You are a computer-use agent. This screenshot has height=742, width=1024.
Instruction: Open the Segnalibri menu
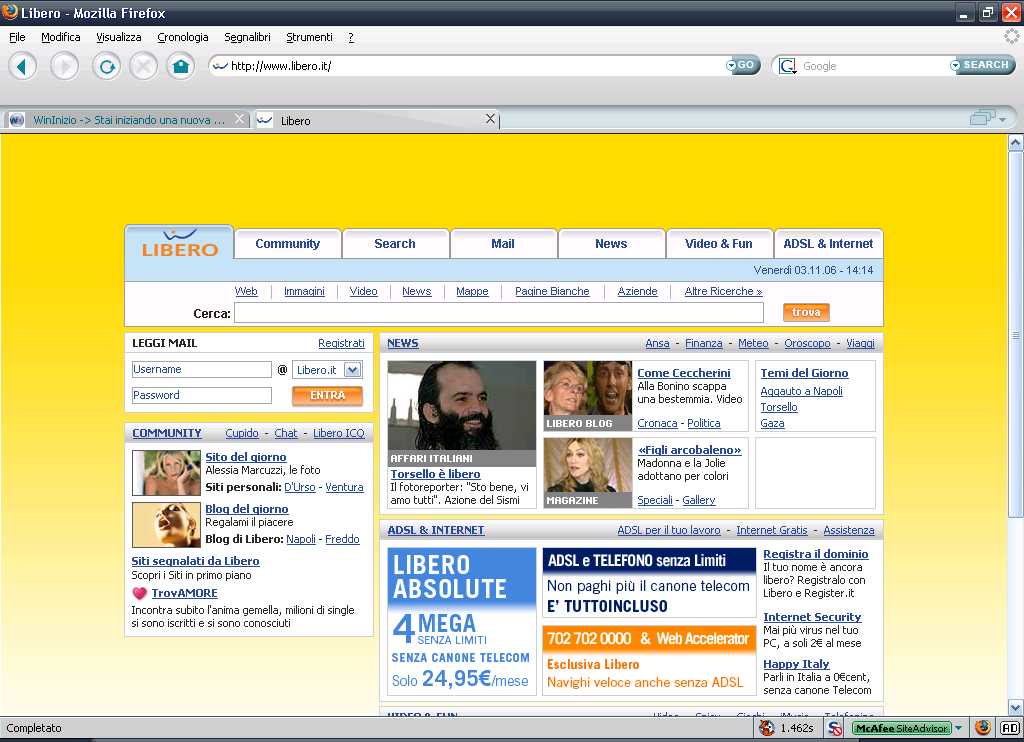[247, 37]
